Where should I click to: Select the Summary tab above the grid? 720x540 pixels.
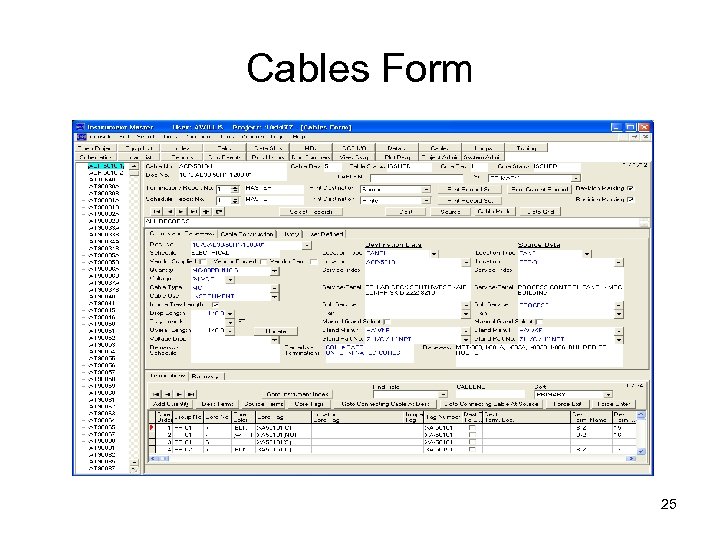(205, 376)
